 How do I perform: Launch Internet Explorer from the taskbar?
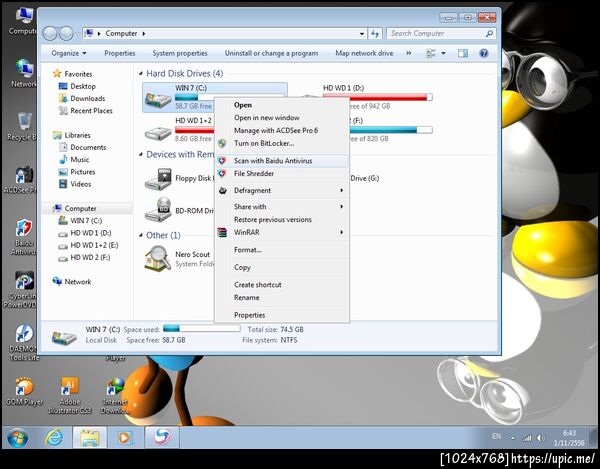point(54,437)
